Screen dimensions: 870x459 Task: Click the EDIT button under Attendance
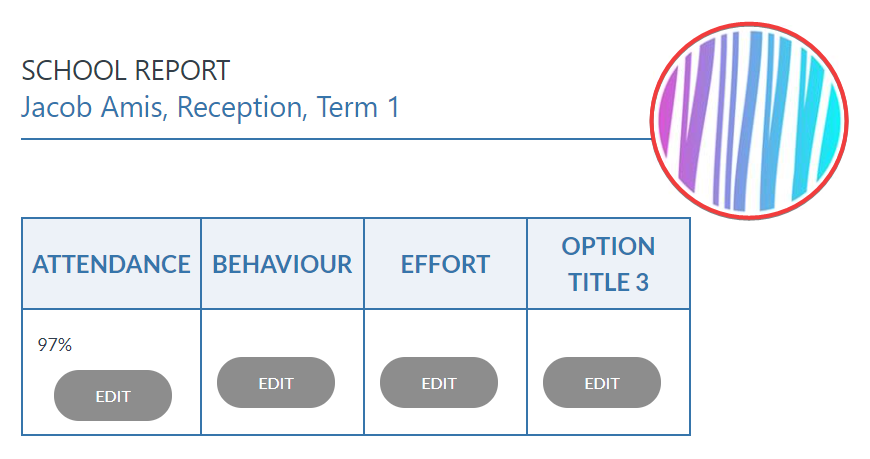click(x=113, y=396)
